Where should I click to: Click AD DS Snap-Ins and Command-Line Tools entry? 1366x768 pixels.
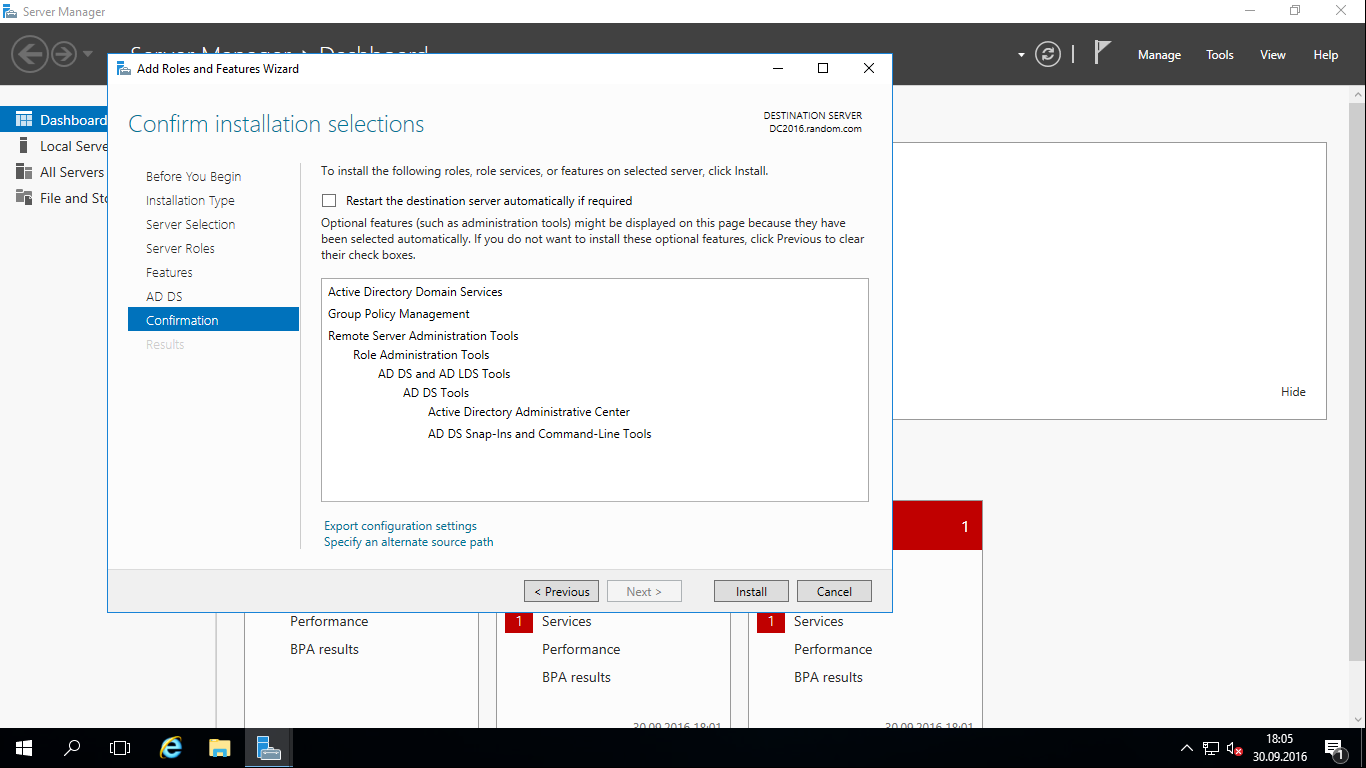point(540,434)
